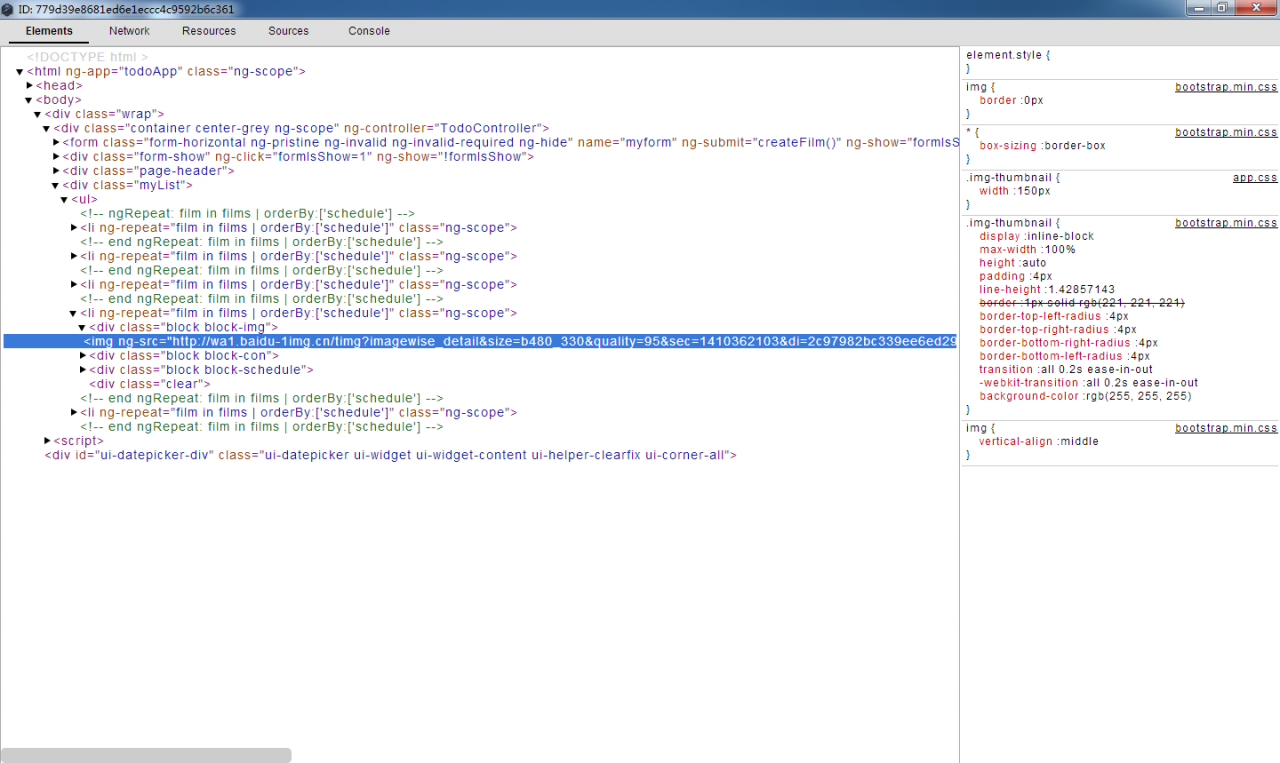
Task: Click the first ngRepeat start comment
Action: coord(247,214)
